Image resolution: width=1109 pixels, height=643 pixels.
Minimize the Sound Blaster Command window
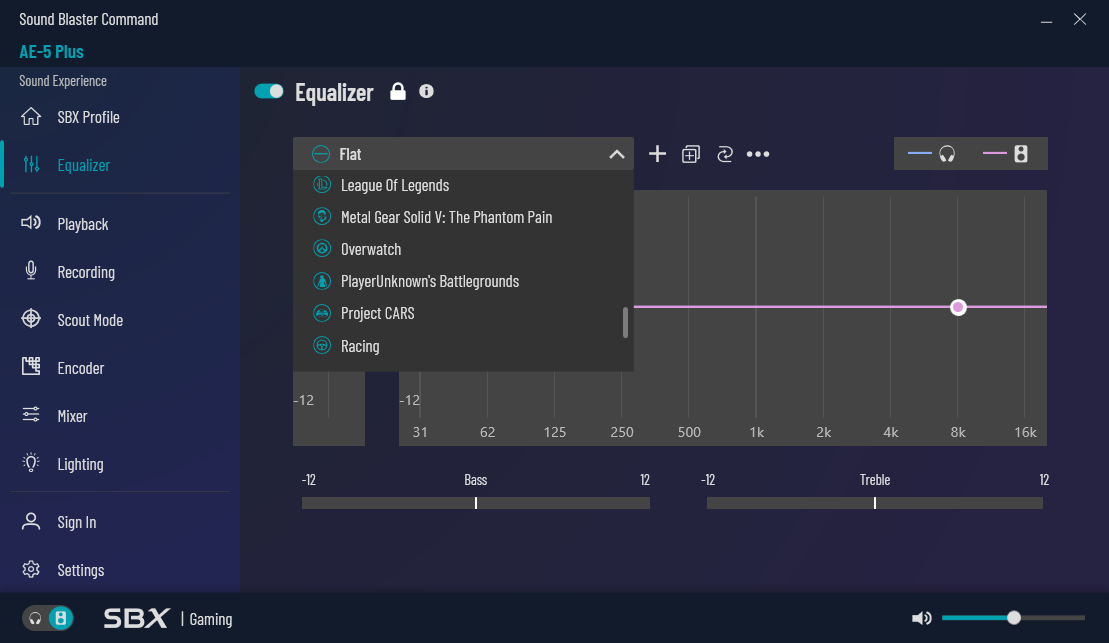click(x=1046, y=20)
